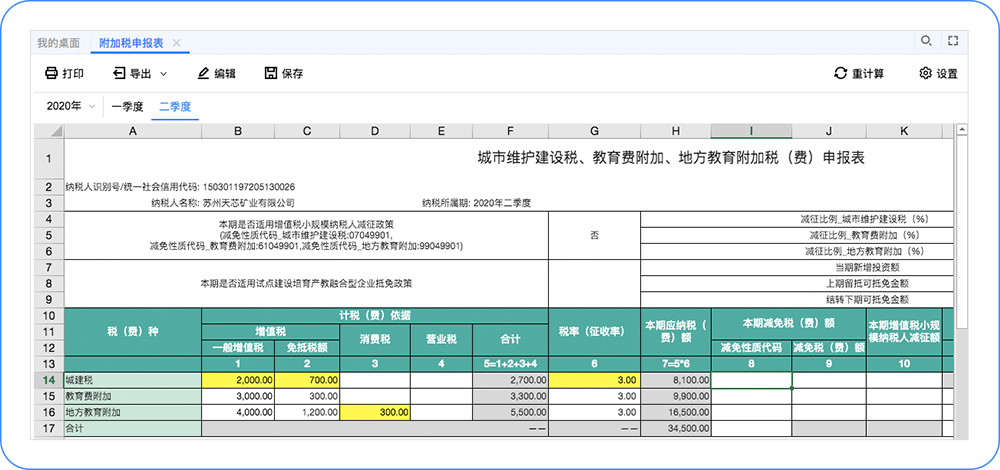This screenshot has width=1000, height=470.
Task: Select the 一季度 quarter tab
Action: pos(127,106)
